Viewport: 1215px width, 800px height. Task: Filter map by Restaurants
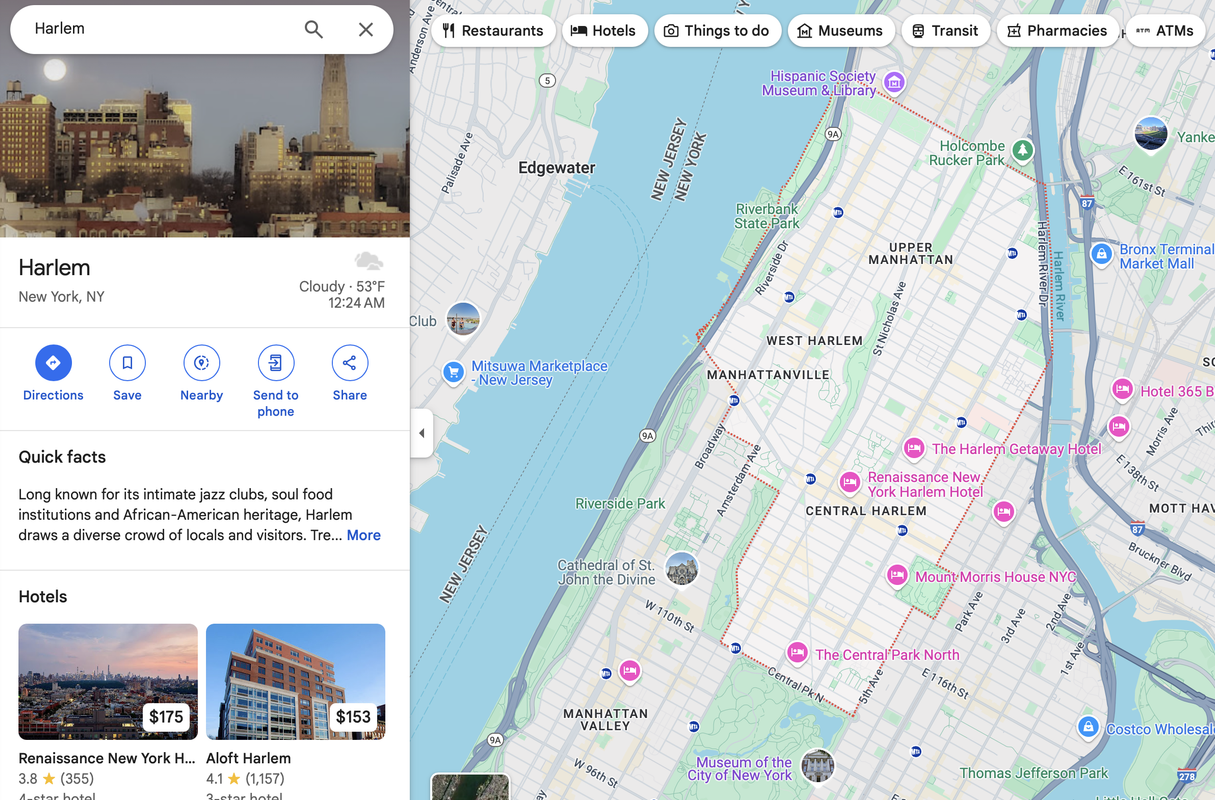click(493, 30)
